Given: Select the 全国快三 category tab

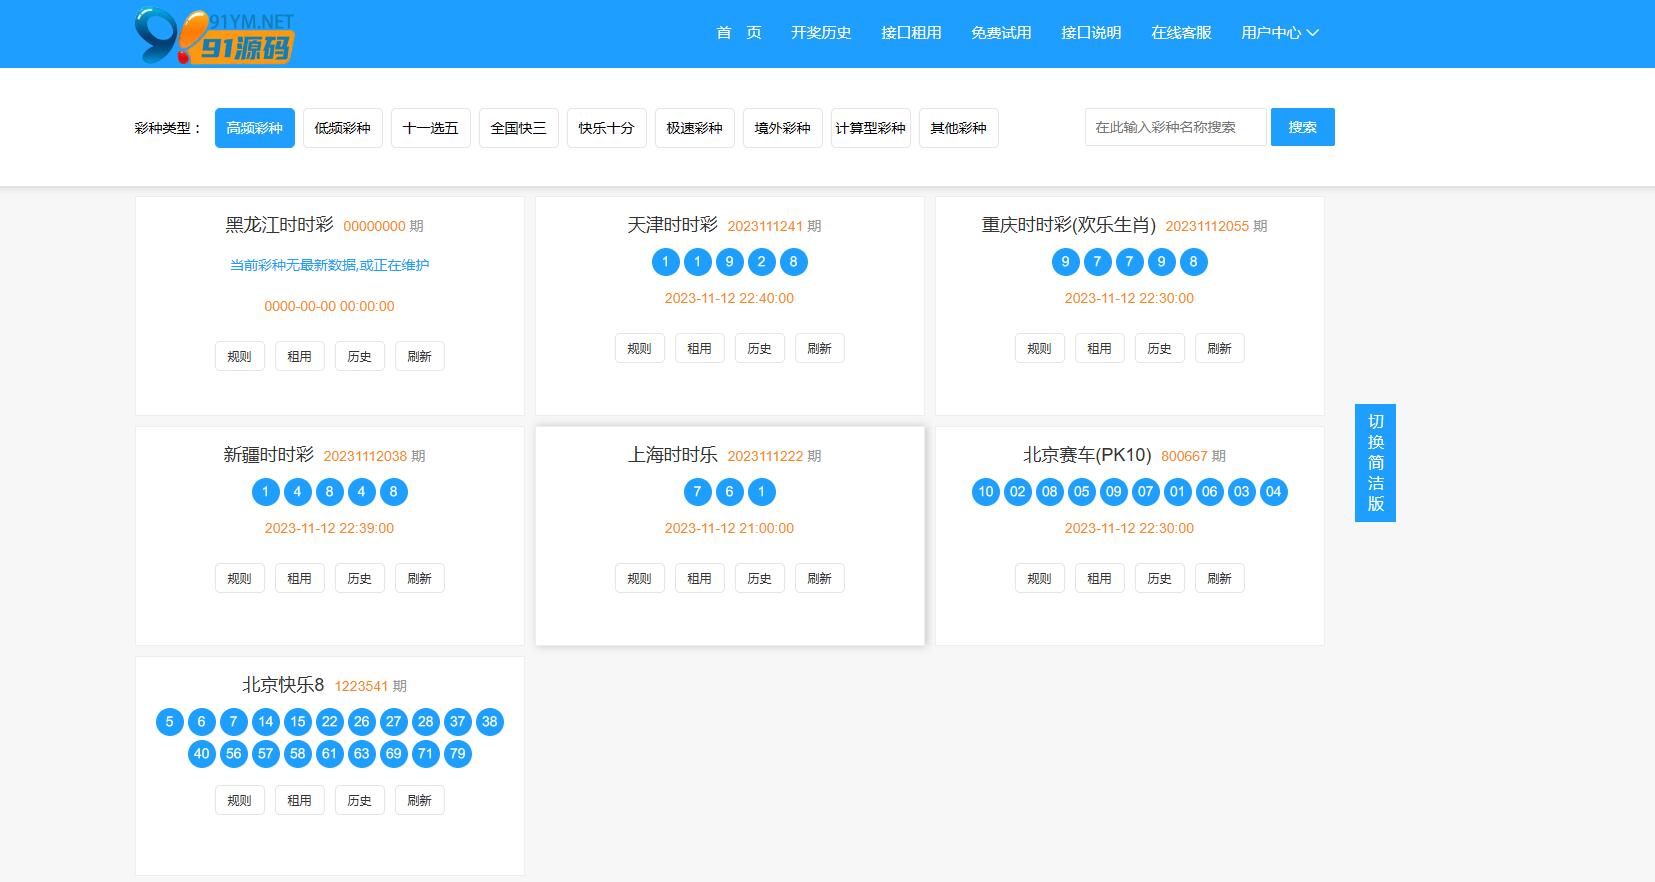Looking at the screenshot, I should [x=519, y=128].
